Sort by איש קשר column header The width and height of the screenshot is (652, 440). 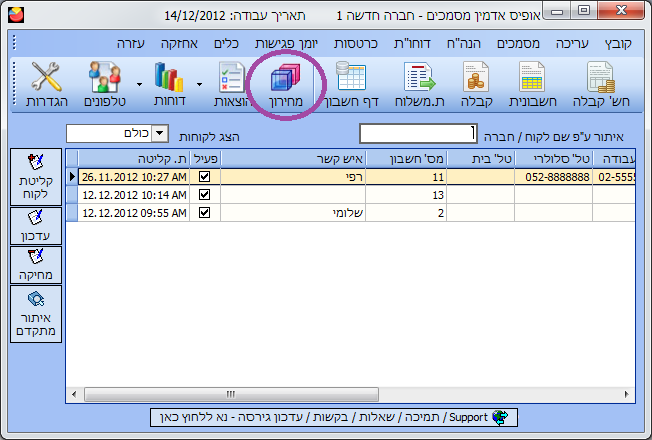point(293,159)
